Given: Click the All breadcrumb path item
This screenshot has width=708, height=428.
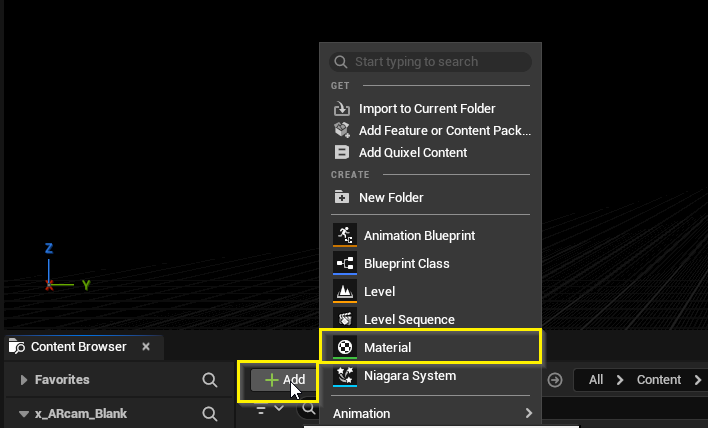Looking at the screenshot, I should coord(596,380).
